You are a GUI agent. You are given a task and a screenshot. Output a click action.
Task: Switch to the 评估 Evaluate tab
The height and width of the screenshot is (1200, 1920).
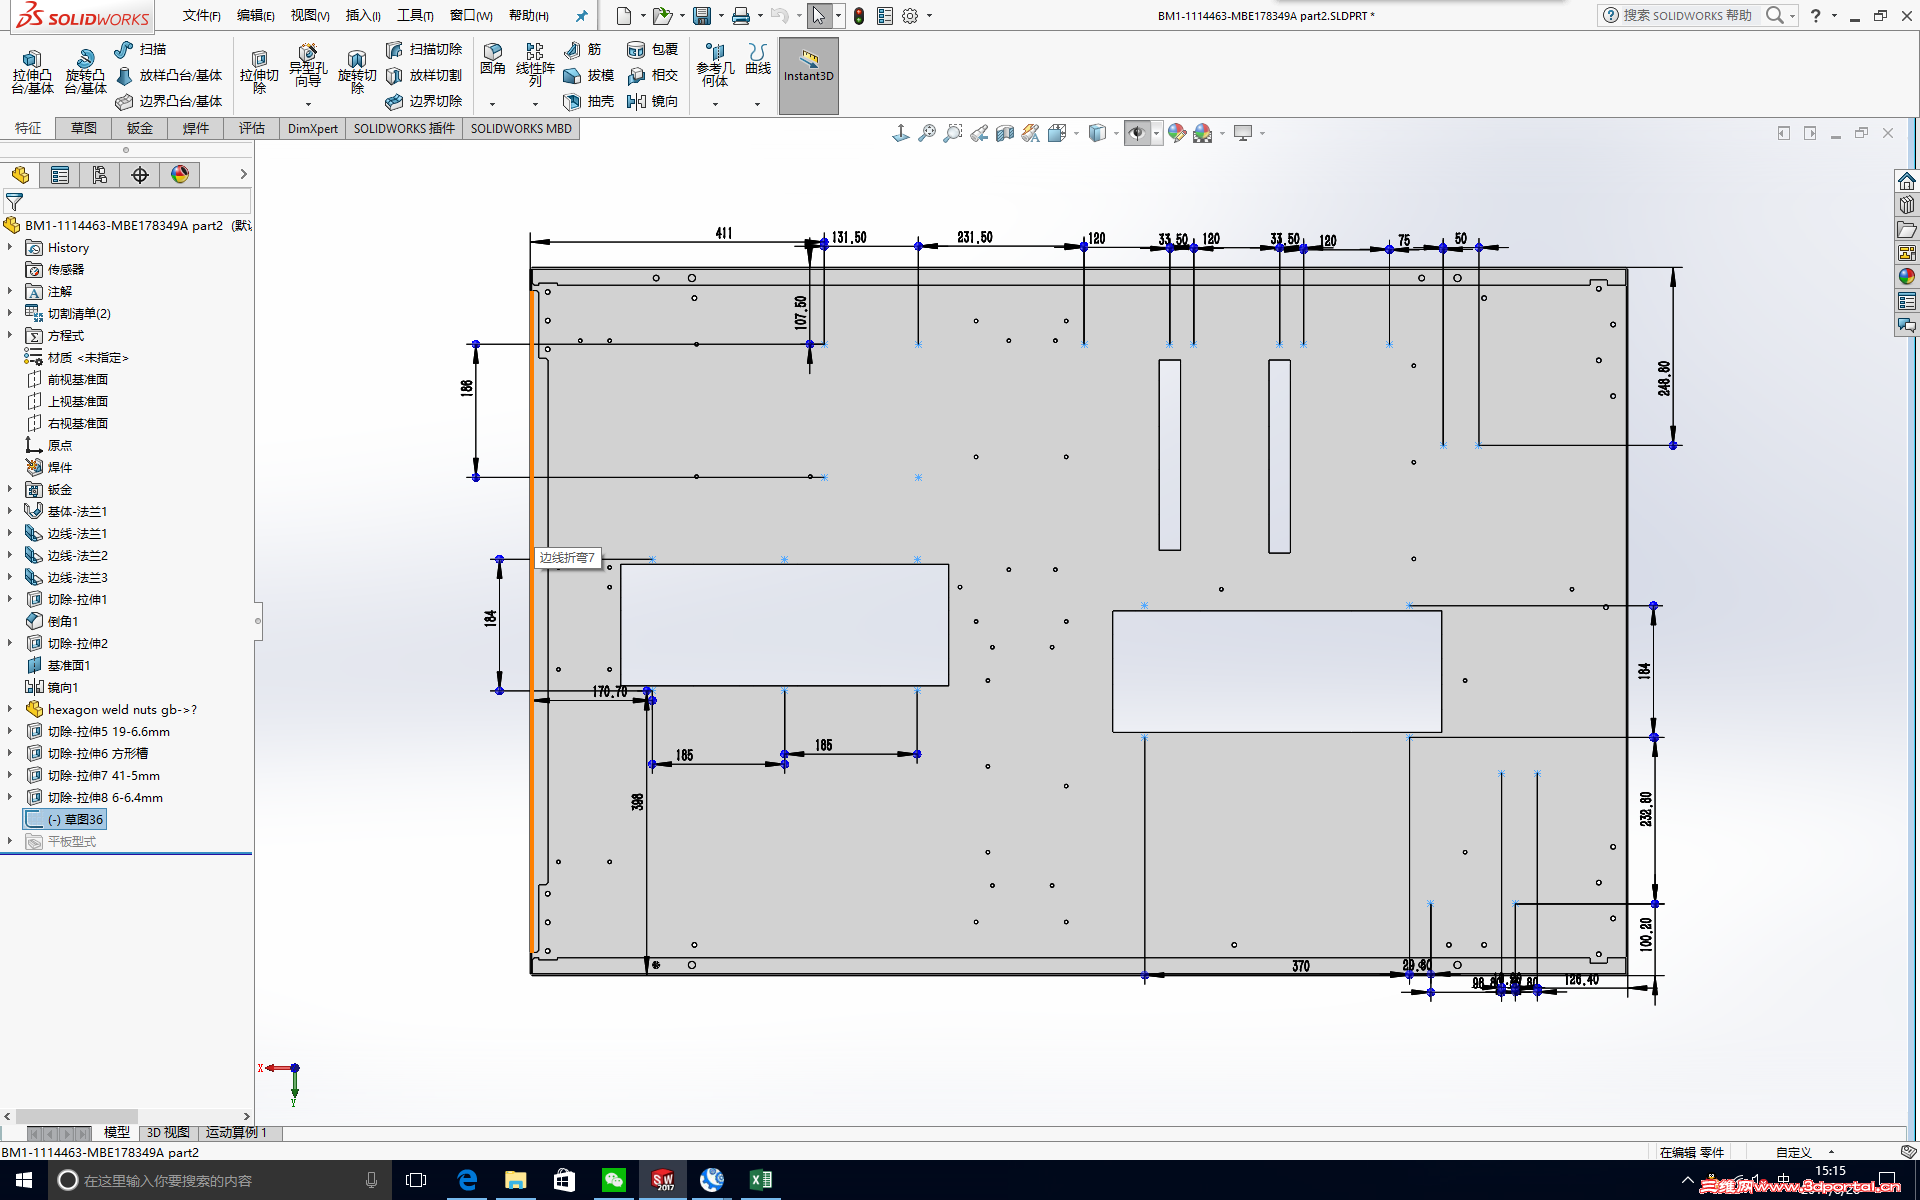pos(252,128)
